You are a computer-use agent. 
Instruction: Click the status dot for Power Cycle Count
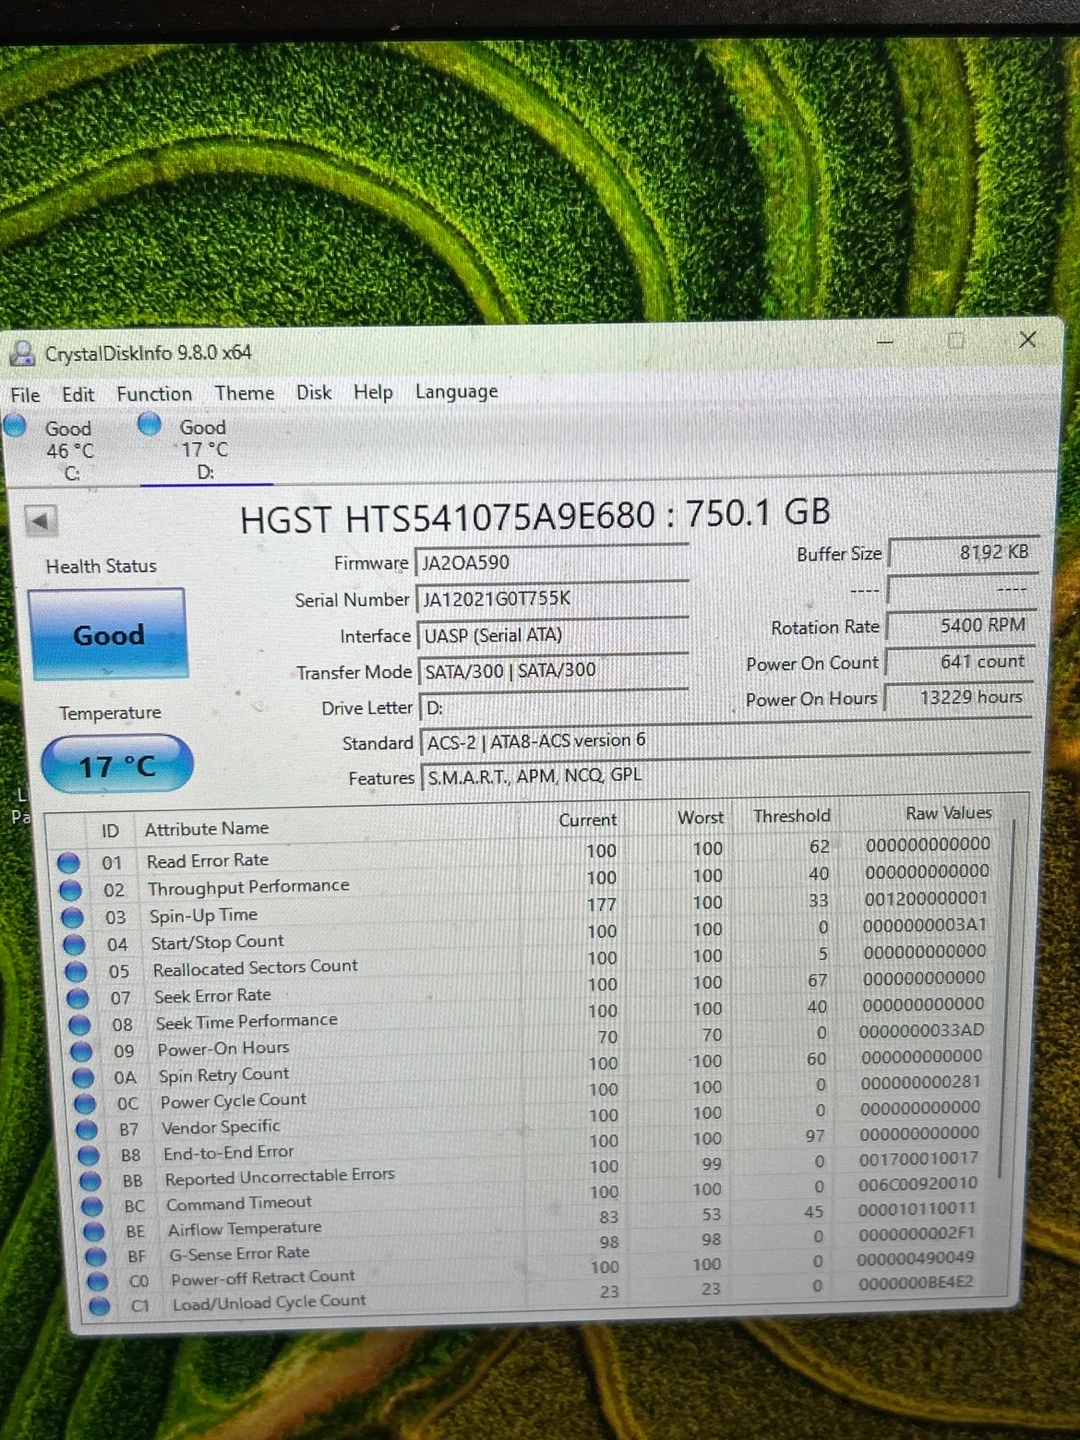[x=85, y=1104]
